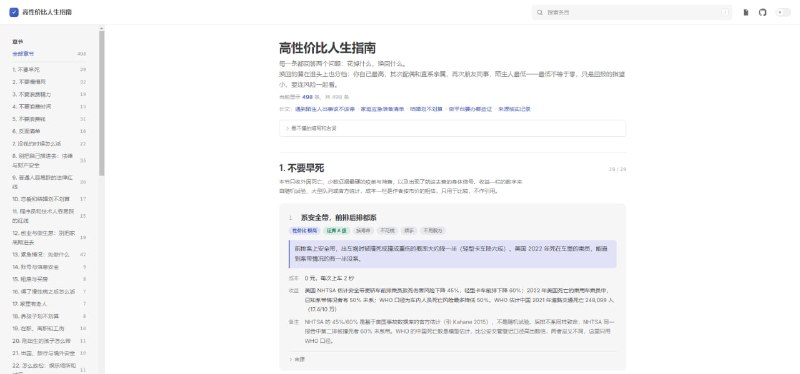This screenshot has height=374, width=800.
Task: Click the 系安全带，前排后排都系 card title
Action: point(339,217)
